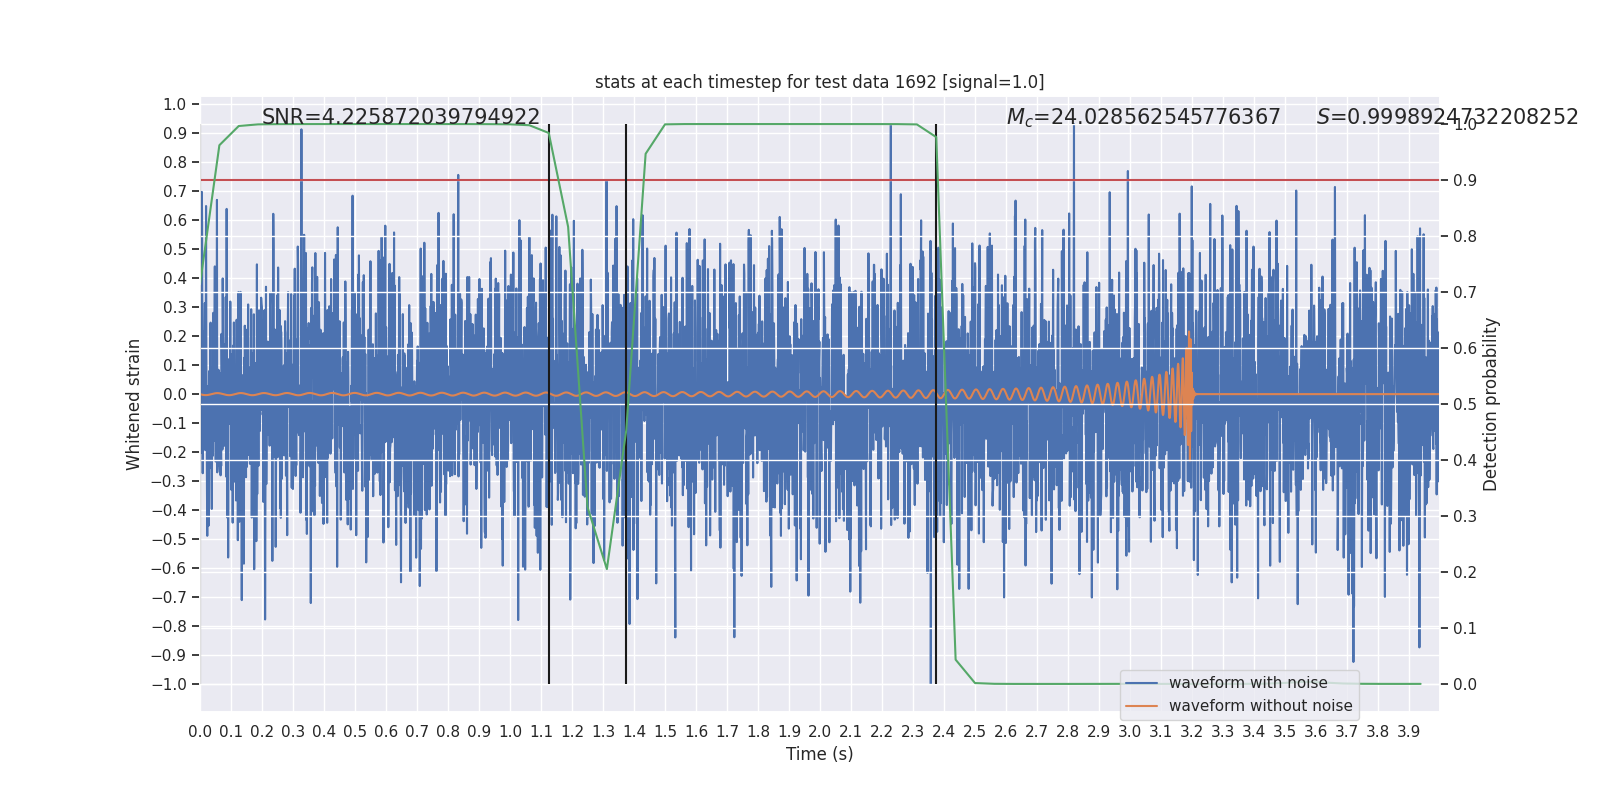Click the 0.9 tick on the Whitened strain axis
The image size is (1600, 800).
click(x=174, y=133)
